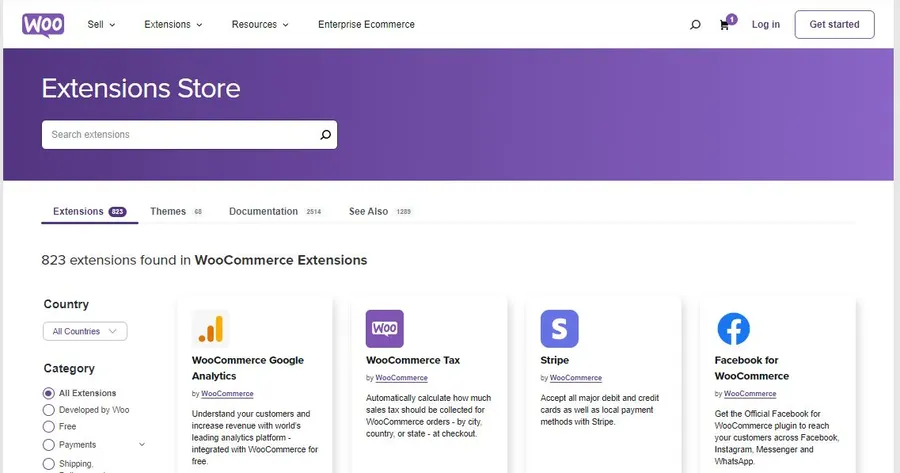
Task: Click the Facebook round logo icon
Action: click(734, 329)
